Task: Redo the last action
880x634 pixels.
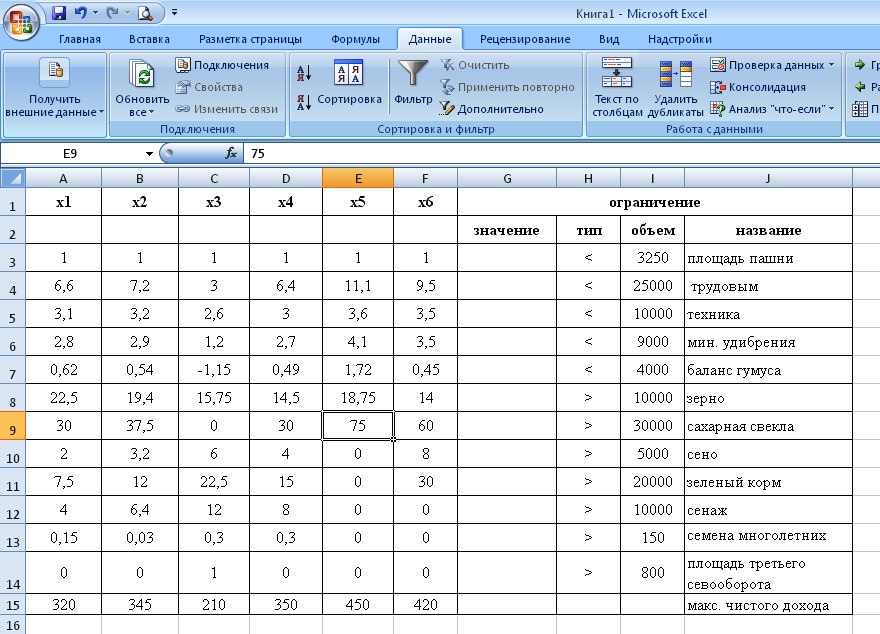Action: [x=113, y=12]
